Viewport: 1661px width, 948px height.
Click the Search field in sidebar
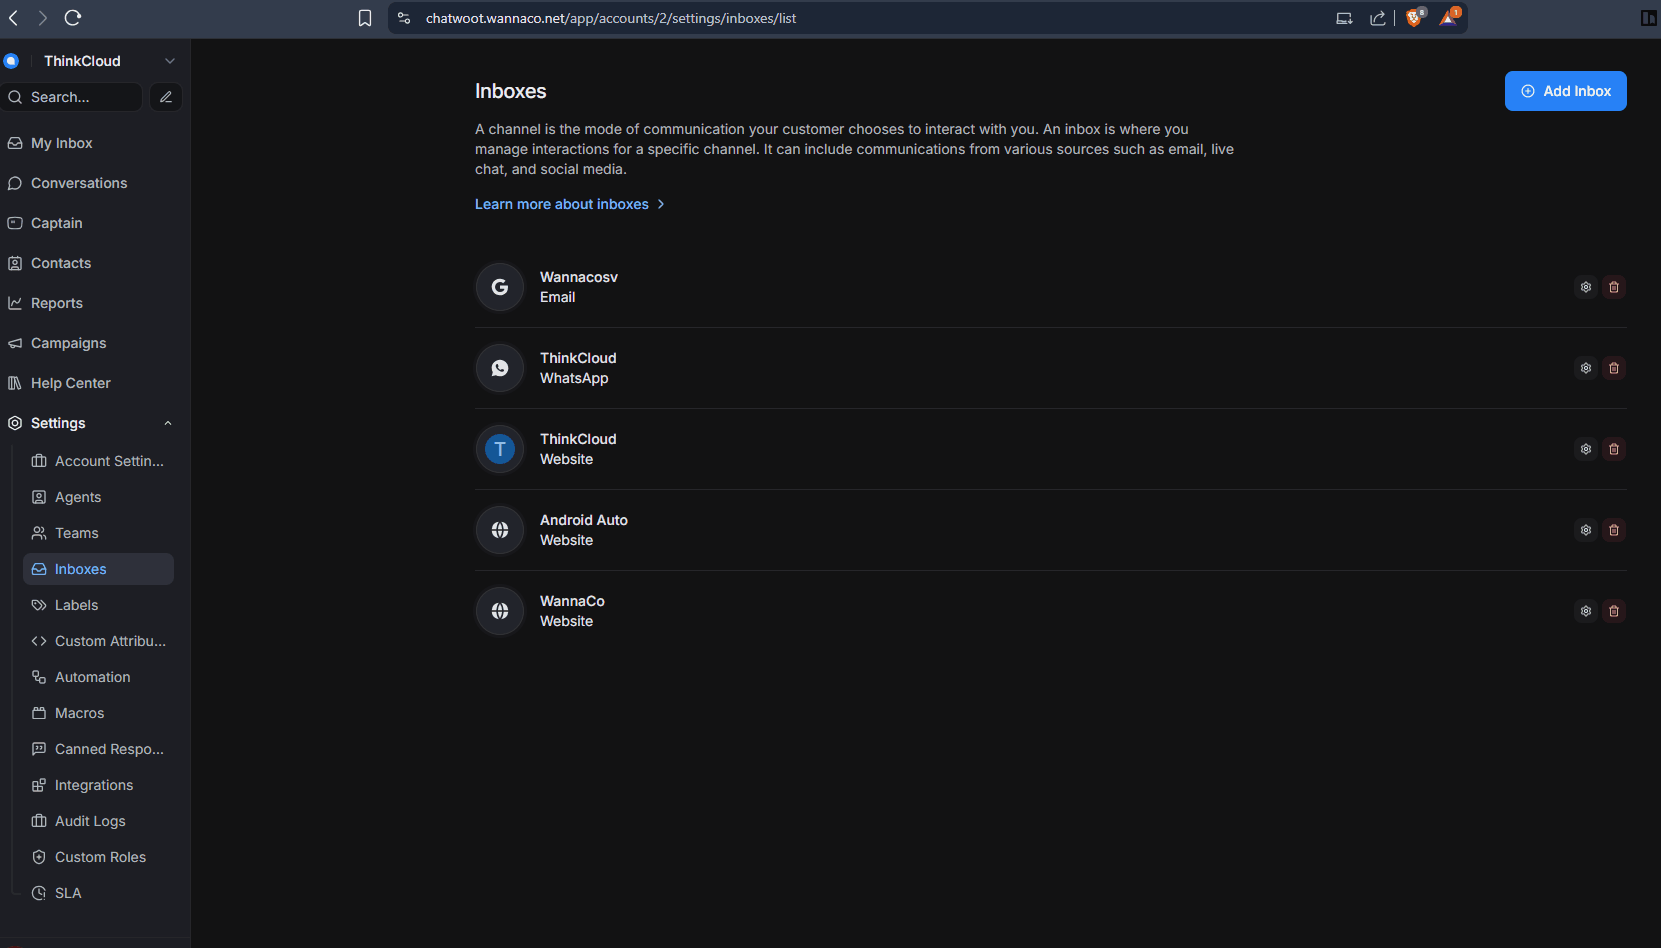pos(72,97)
